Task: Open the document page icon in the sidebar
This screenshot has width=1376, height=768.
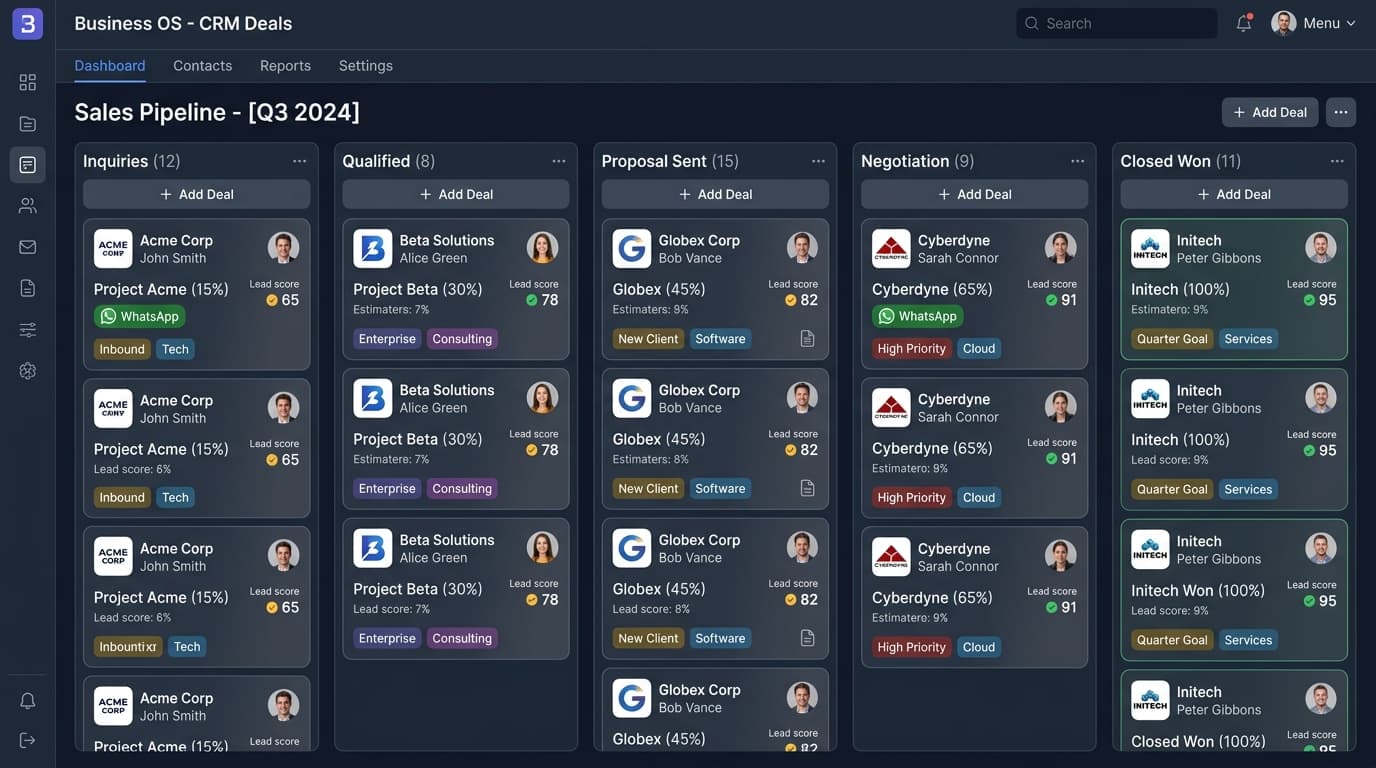Action: pos(27,288)
